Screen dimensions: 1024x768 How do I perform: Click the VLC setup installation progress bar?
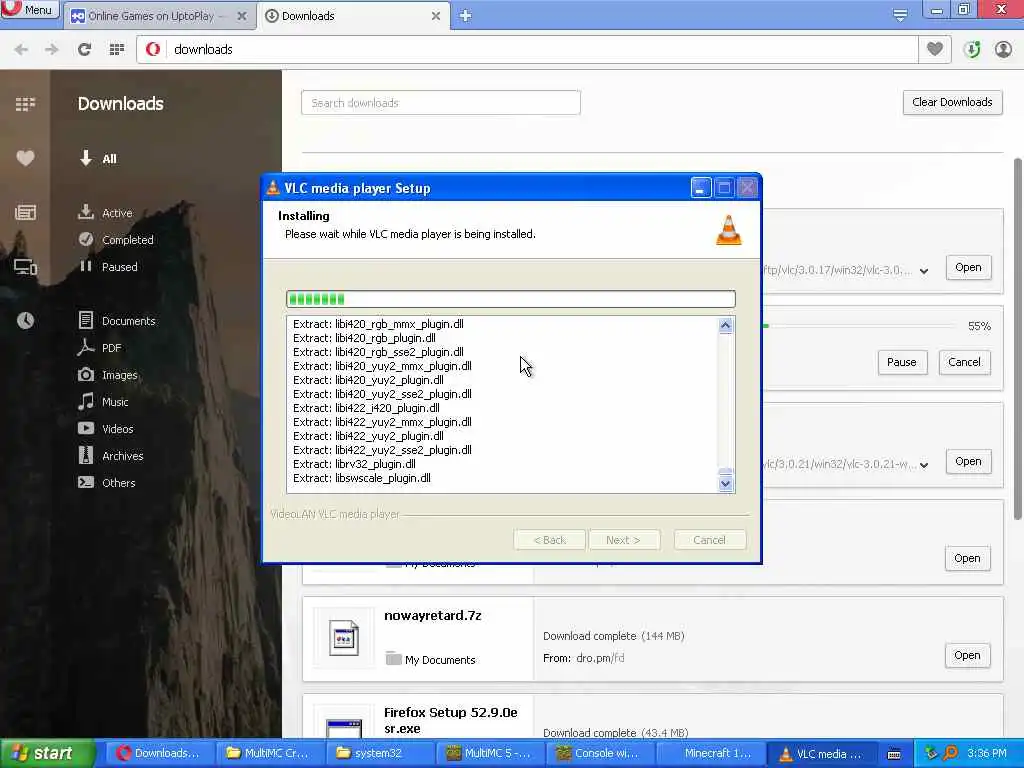tap(511, 299)
